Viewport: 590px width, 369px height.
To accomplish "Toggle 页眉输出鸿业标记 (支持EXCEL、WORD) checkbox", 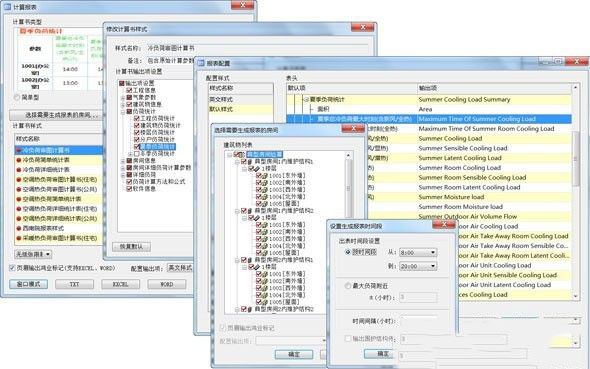I will (x=12, y=268).
